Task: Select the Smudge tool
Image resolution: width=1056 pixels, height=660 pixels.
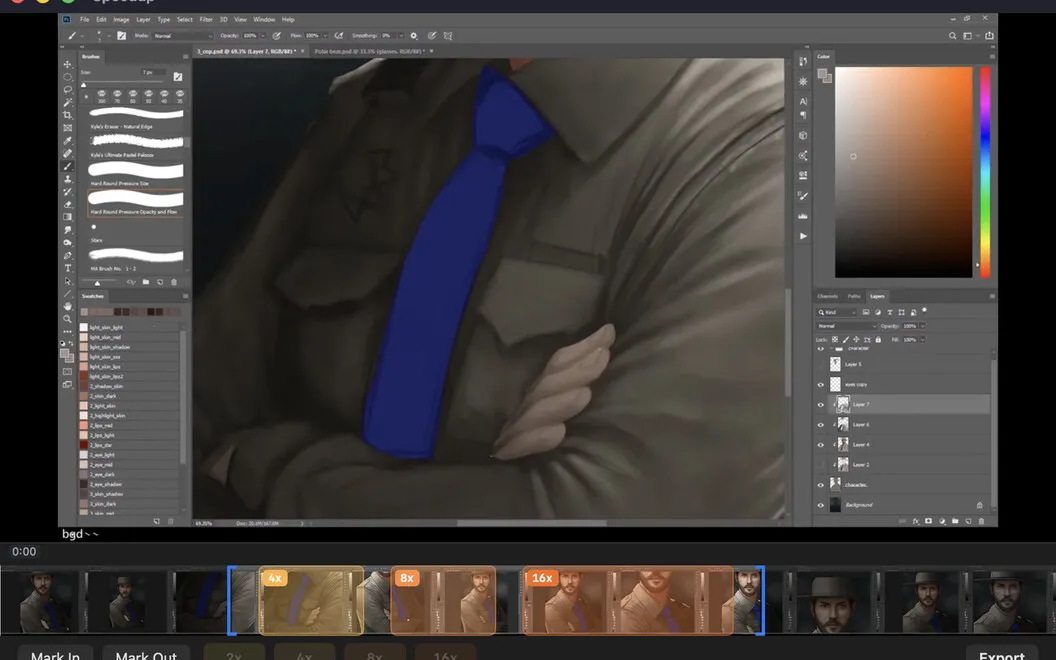Action: click(67, 230)
